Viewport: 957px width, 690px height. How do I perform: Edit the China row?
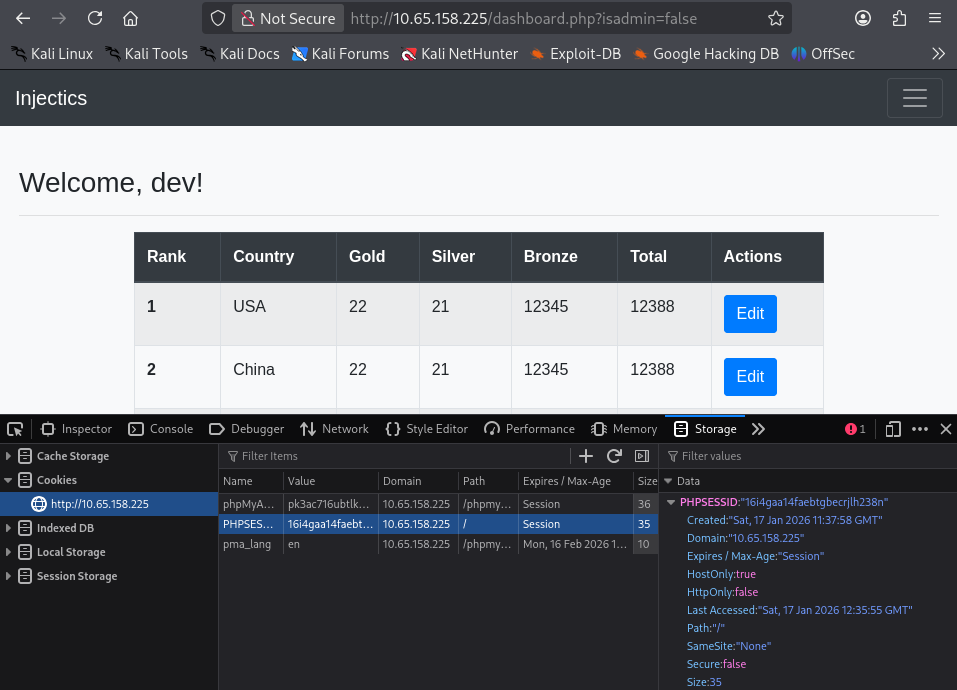coord(750,376)
